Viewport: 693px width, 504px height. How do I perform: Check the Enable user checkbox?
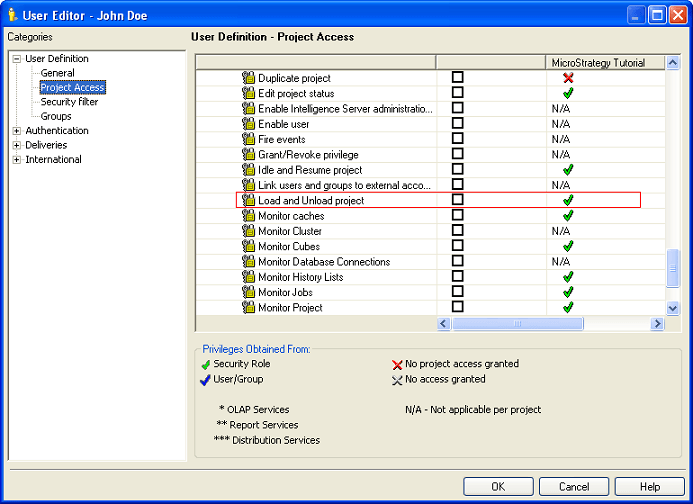point(458,123)
